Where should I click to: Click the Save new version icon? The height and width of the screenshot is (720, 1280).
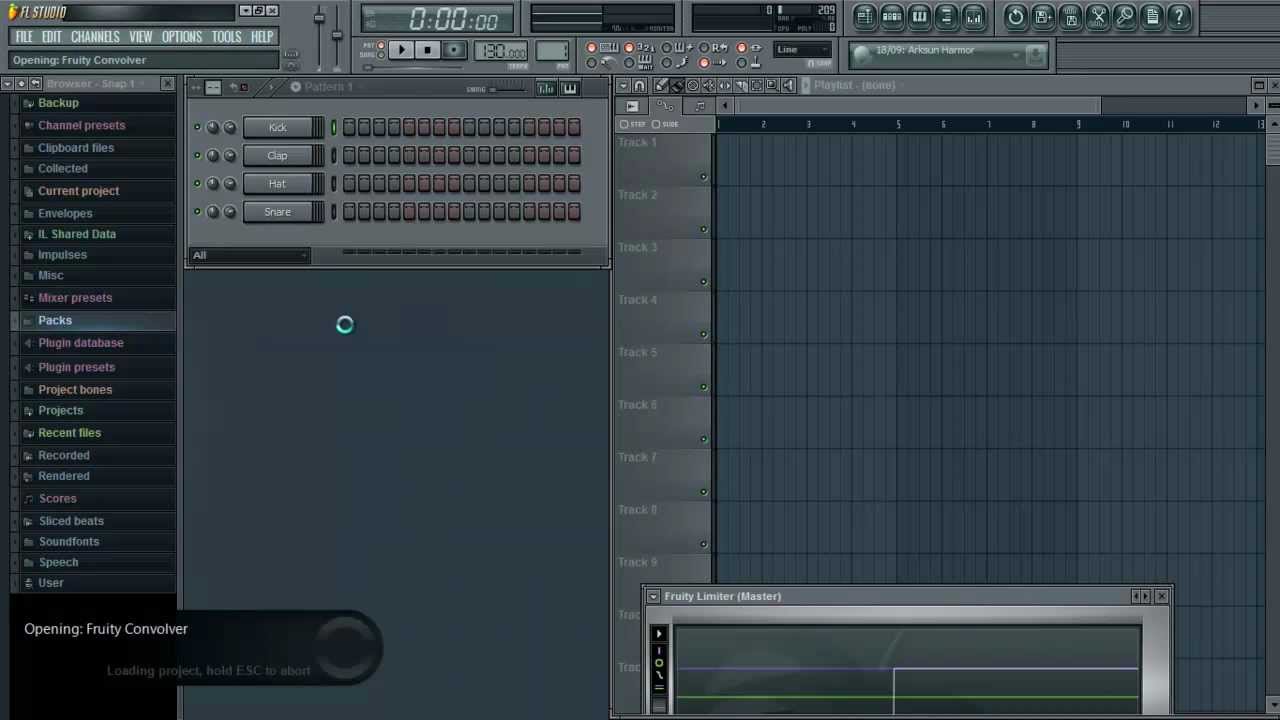point(1043,16)
